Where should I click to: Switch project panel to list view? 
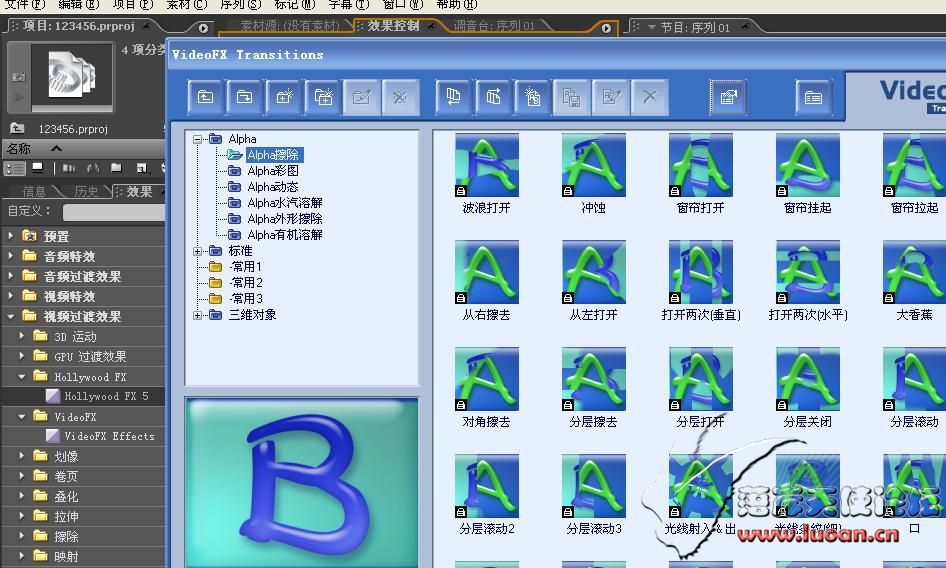(15, 168)
